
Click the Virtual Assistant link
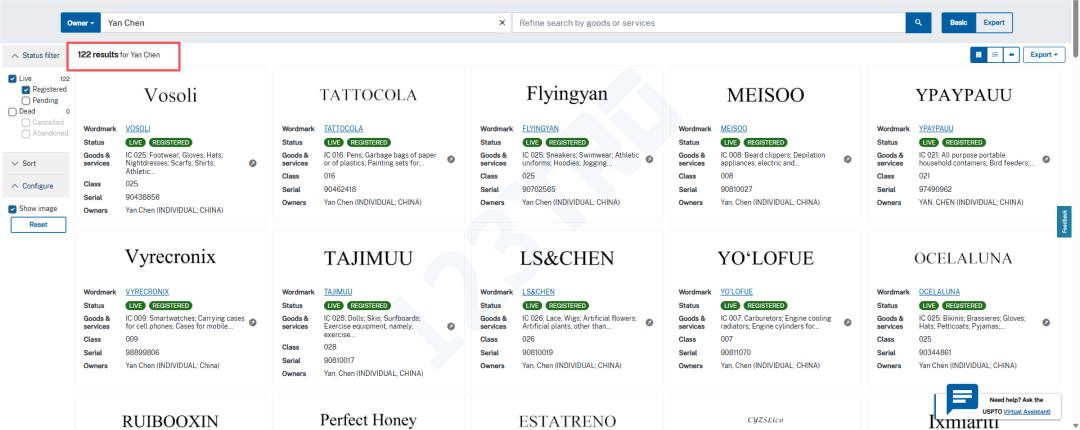[1026, 411]
